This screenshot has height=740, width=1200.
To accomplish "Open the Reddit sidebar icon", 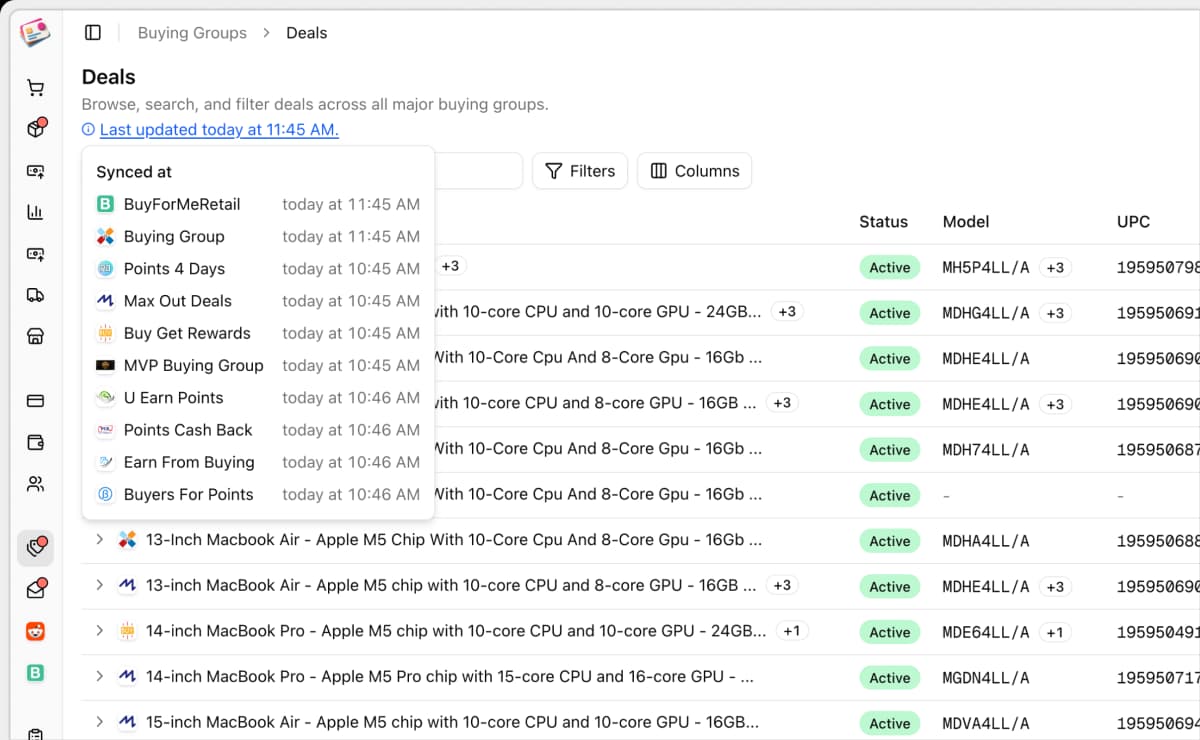I will [x=35, y=631].
